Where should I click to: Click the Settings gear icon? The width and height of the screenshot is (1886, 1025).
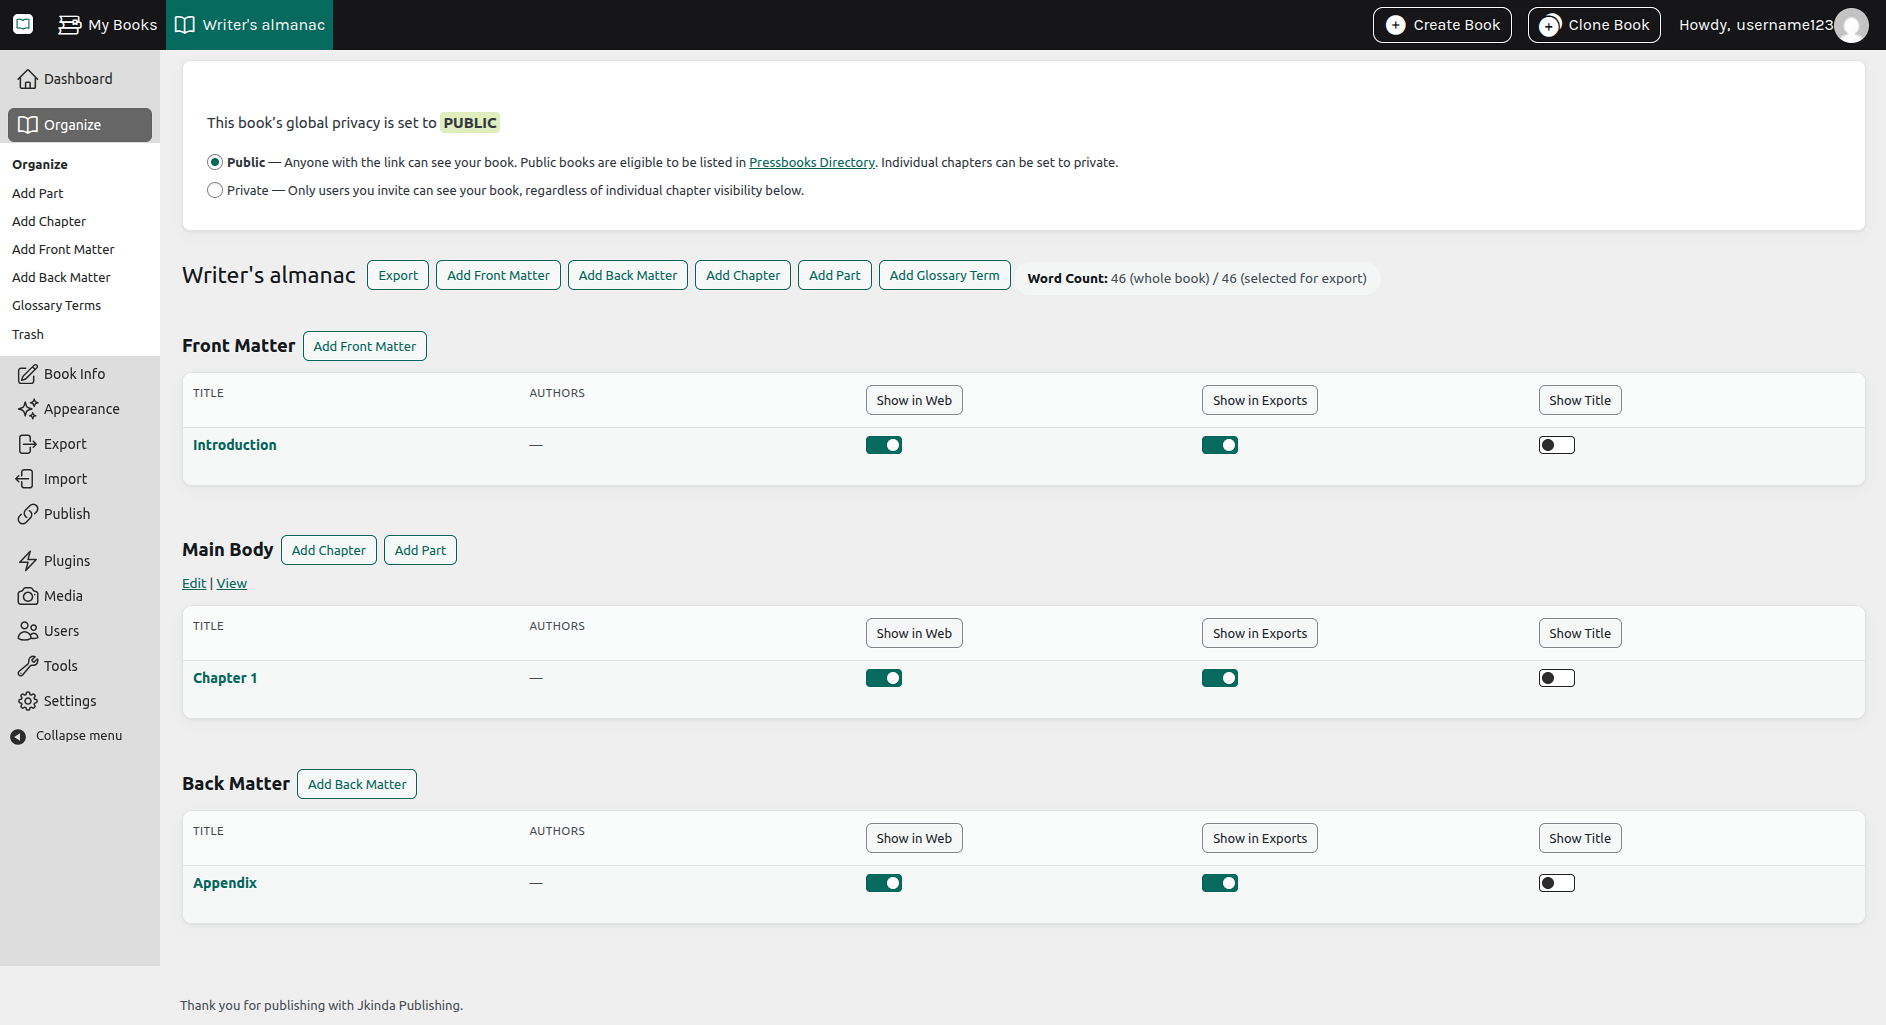[x=28, y=701]
